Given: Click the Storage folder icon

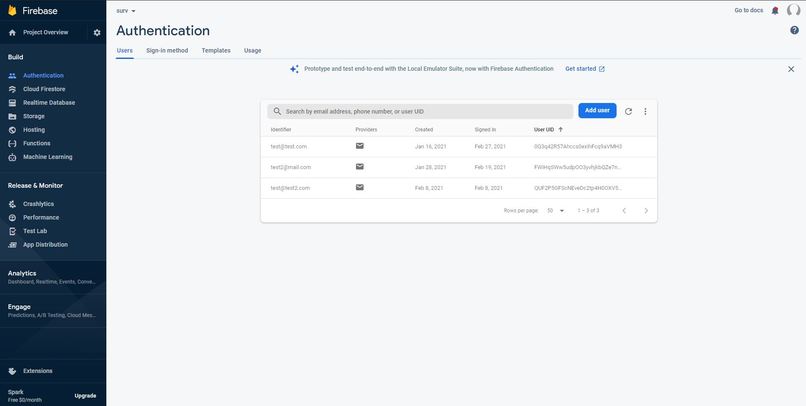Looking at the screenshot, I should click(12, 116).
